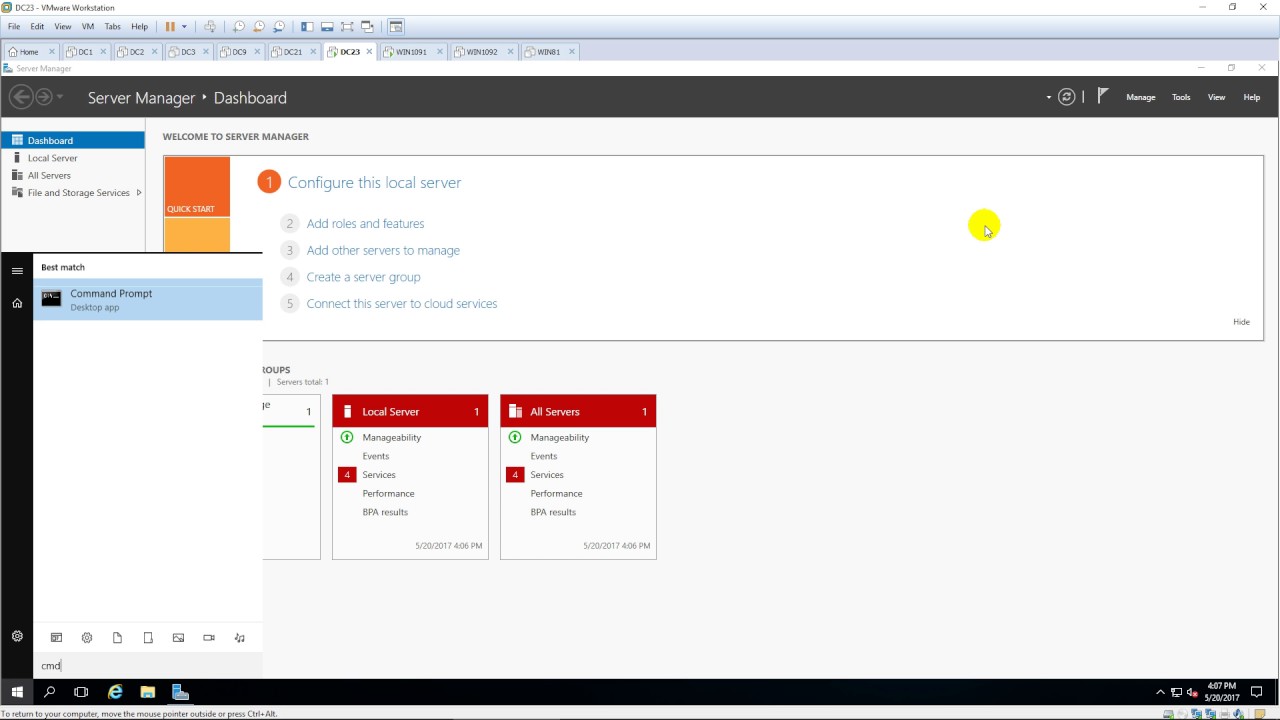
Task: Select the orange QUICK START tile
Action: pos(197,186)
